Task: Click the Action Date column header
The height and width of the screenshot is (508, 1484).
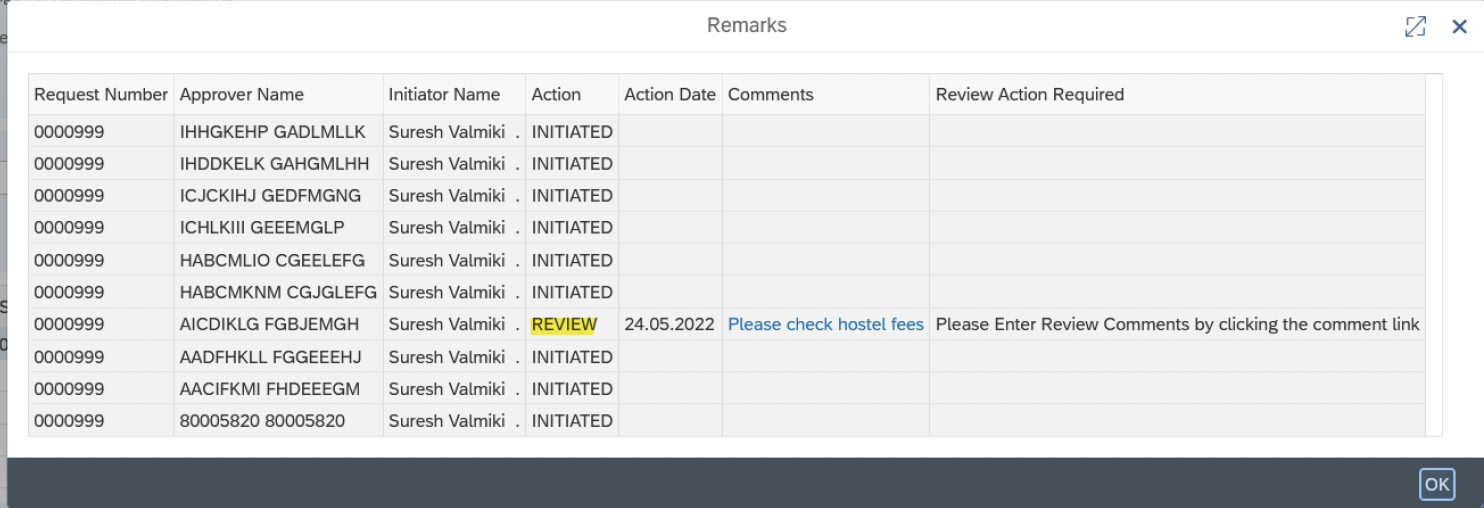Action: pyautogui.click(x=669, y=94)
